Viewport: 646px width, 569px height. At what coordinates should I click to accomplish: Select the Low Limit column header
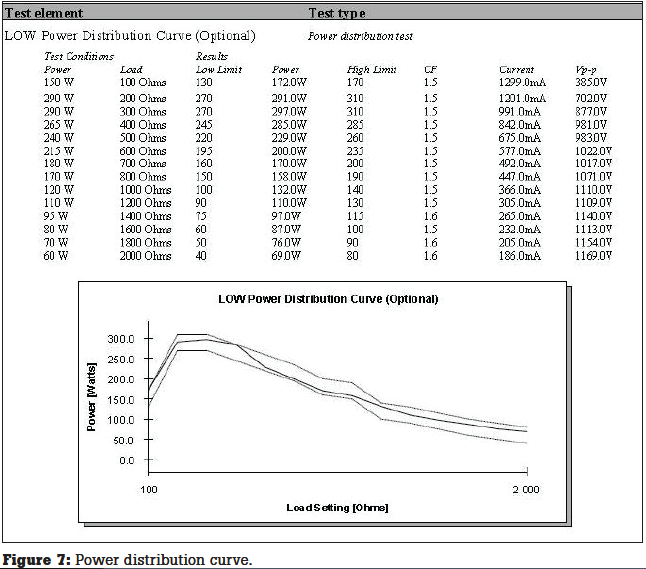point(217,69)
